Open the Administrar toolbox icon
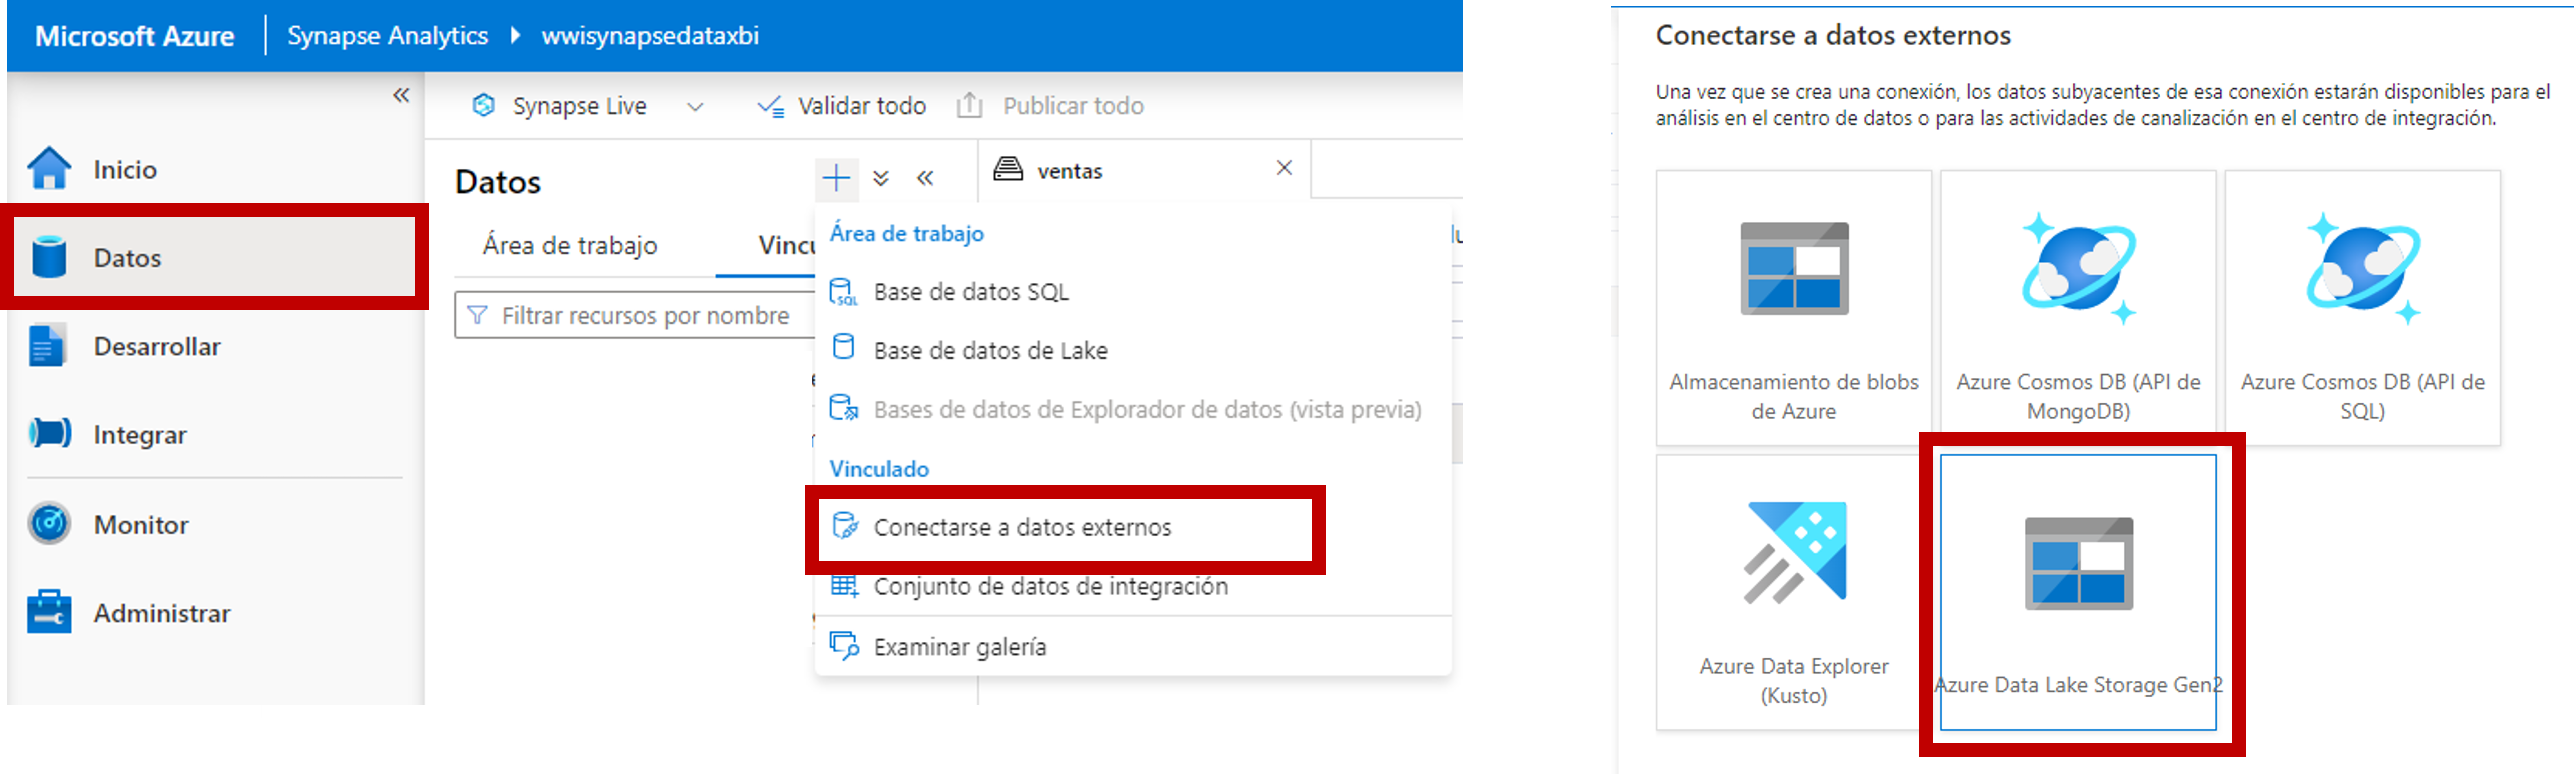 [x=49, y=612]
